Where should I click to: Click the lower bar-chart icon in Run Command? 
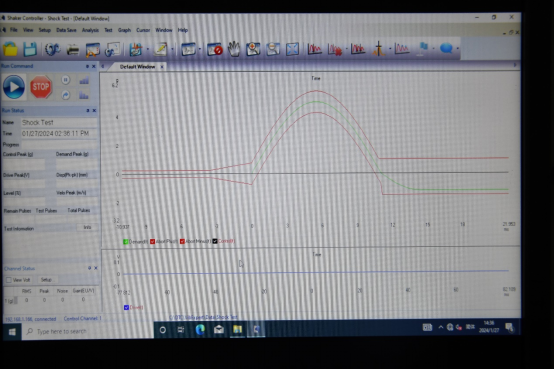[84, 95]
